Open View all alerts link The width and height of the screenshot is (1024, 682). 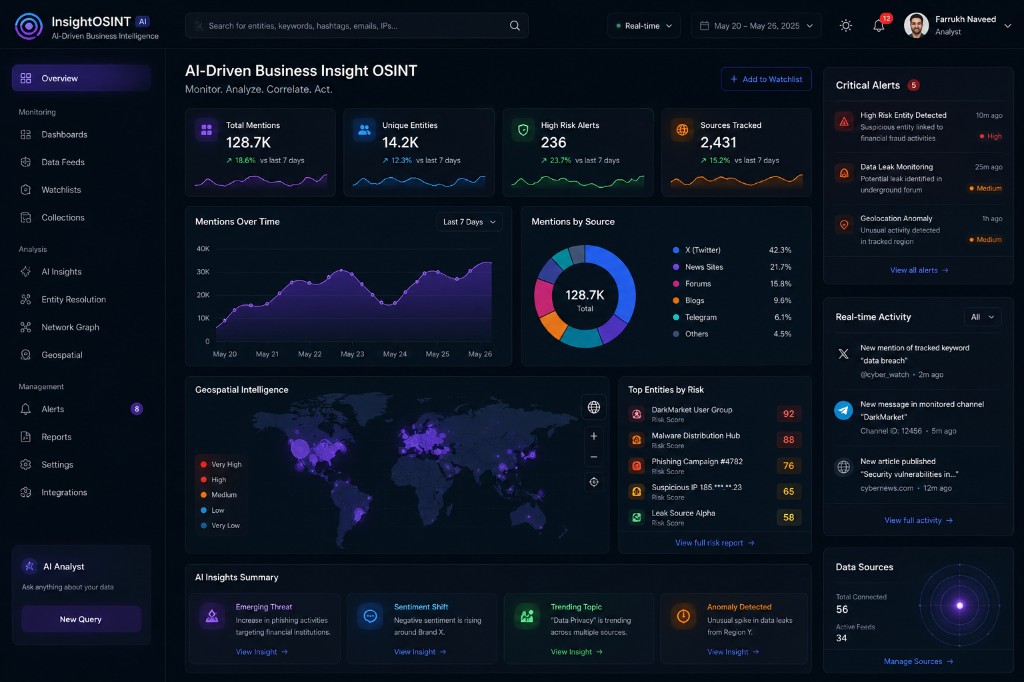click(919, 270)
